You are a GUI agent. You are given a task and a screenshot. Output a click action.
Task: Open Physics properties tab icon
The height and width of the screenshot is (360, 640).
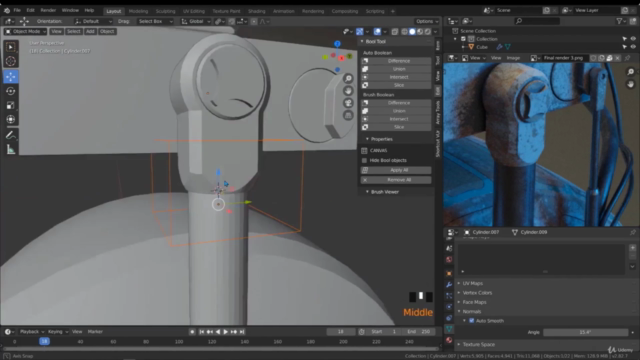coord(449,307)
